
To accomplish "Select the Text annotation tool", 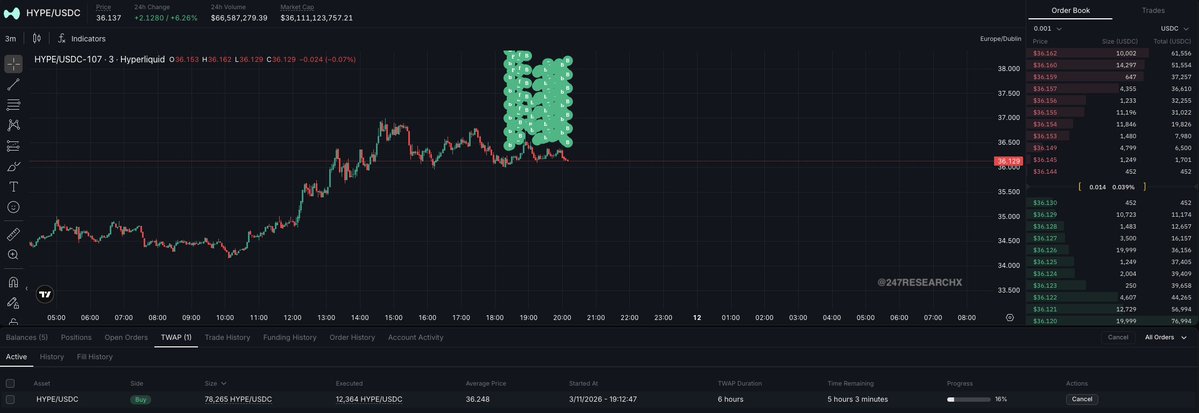I will [x=13, y=187].
